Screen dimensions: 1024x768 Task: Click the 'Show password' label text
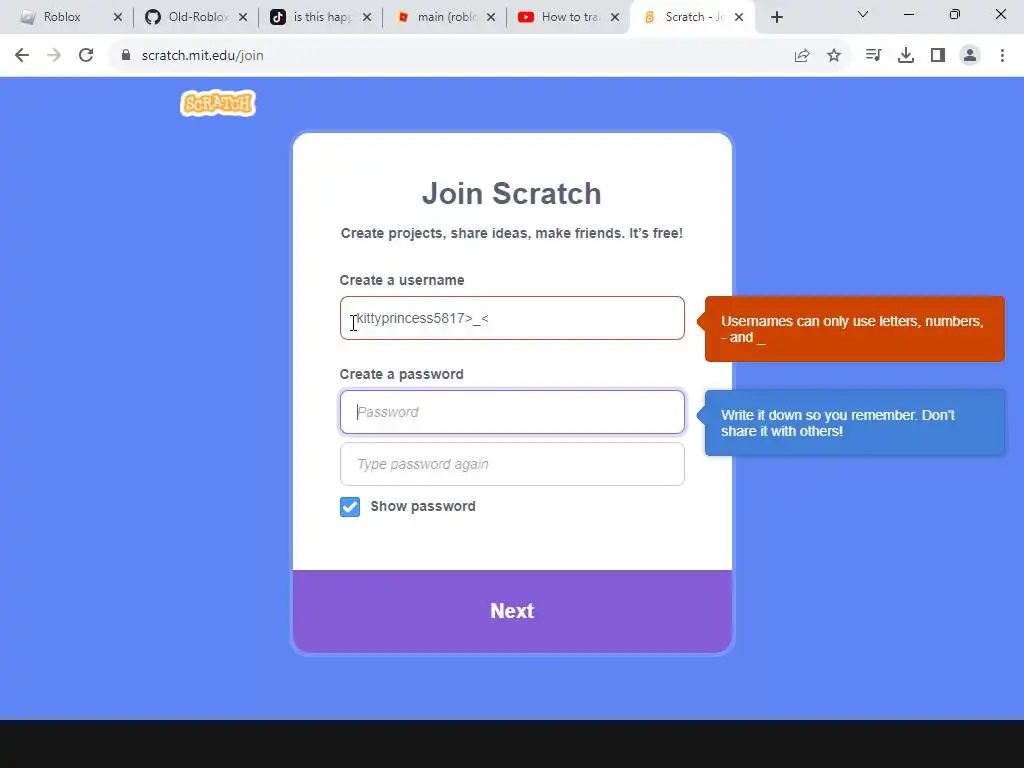click(423, 506)
